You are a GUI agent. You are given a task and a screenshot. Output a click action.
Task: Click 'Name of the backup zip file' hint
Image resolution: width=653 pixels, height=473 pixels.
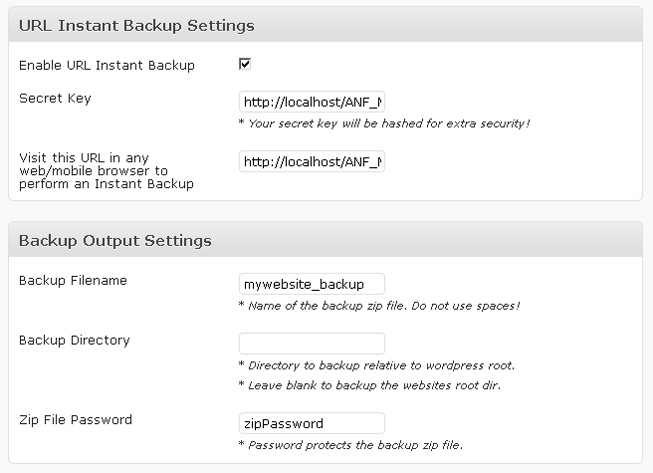pyautogui.click(x=322, y=306)
